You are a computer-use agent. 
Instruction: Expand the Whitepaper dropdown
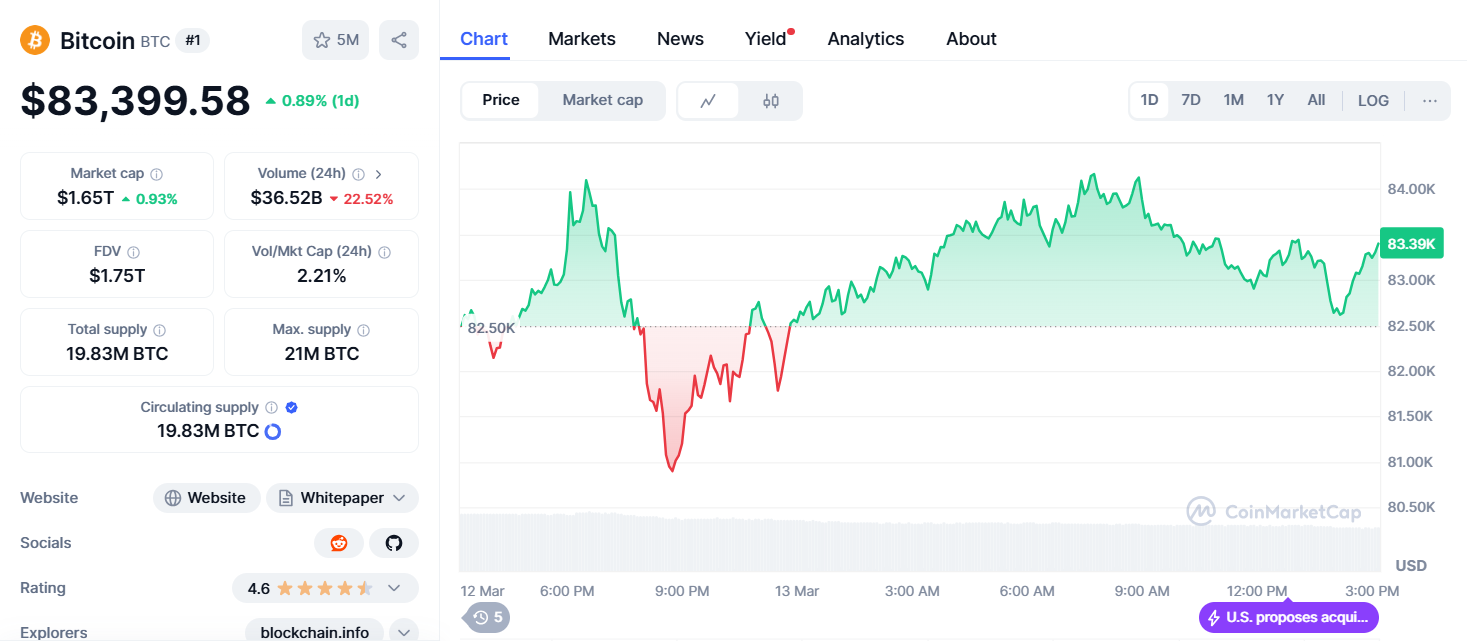399,498
